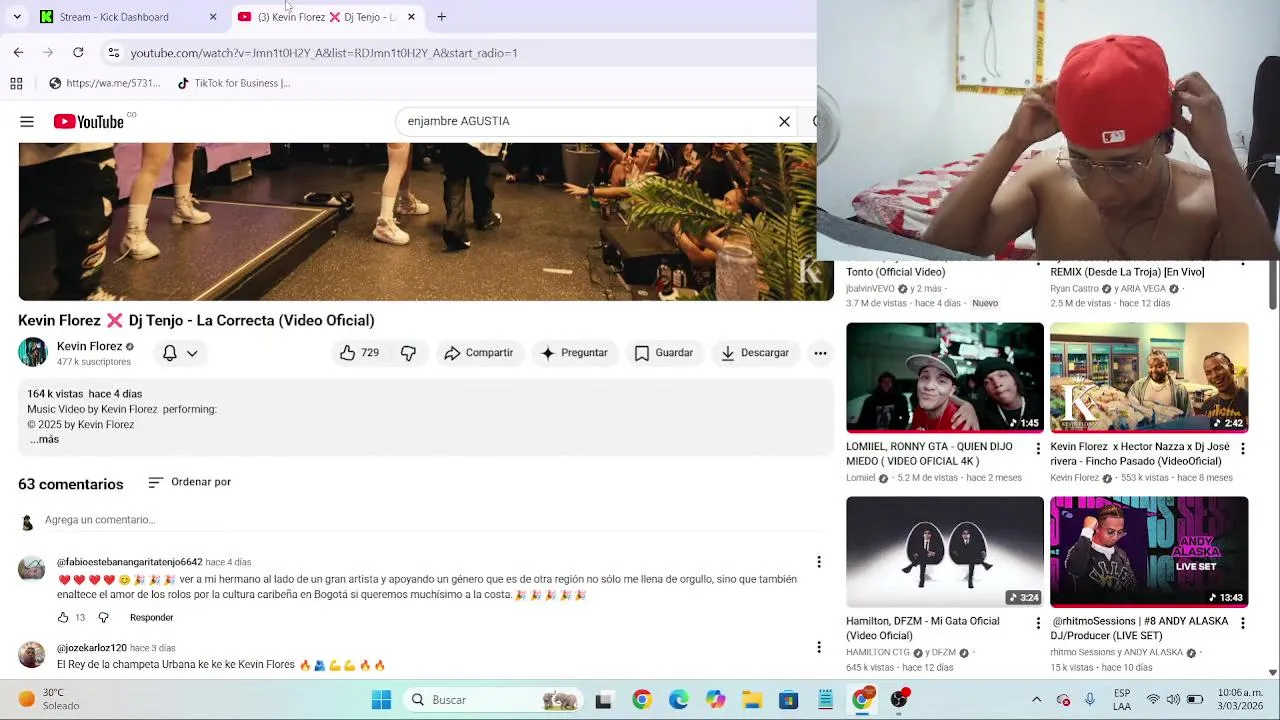Expand description with ...más
This screenshot has width=1280, height=720.
[44, 439]
